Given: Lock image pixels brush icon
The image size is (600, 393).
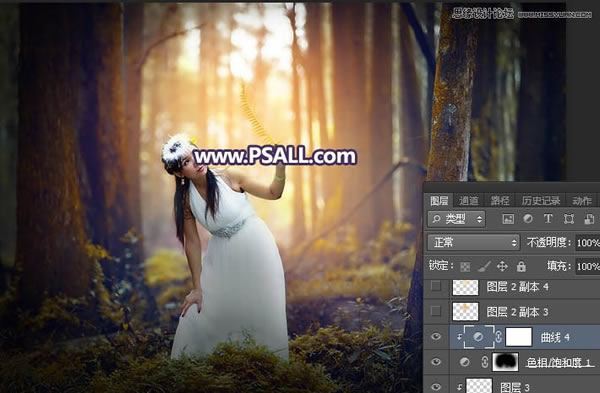Looking at the screenshot, I should coord(484,266).
